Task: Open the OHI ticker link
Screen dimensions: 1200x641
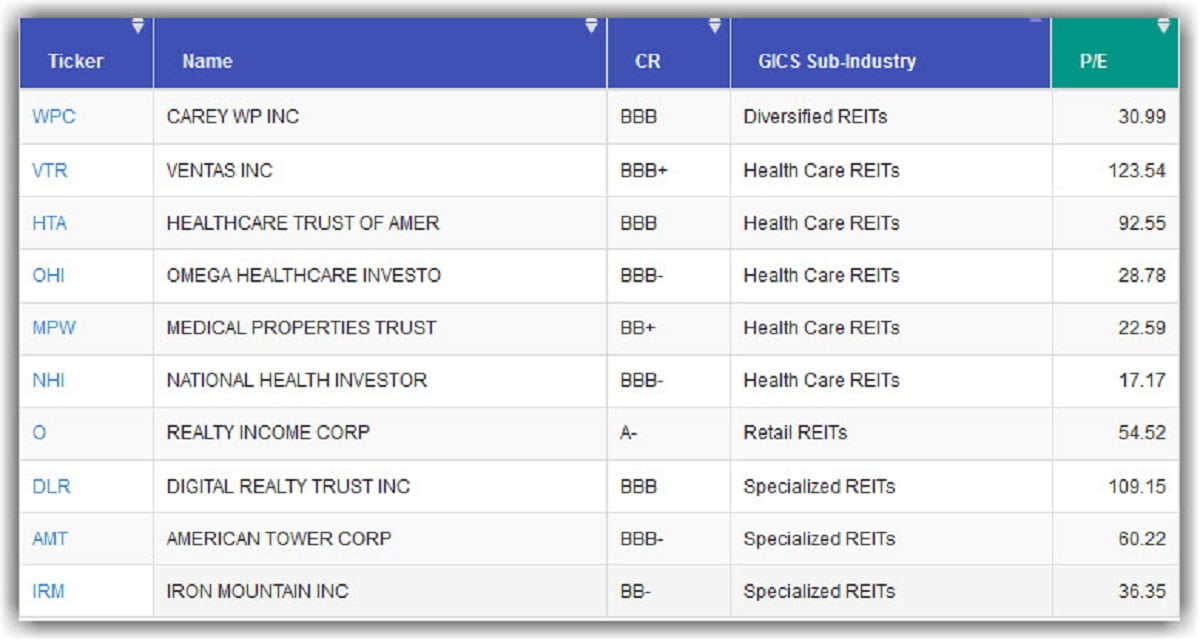Action: click(x=48, y=276)
